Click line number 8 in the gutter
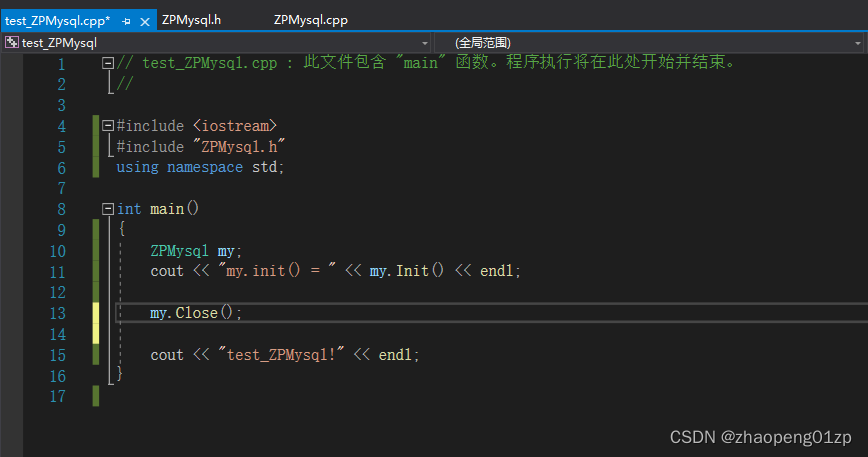868x457 pixels. [x=61, y=209]
